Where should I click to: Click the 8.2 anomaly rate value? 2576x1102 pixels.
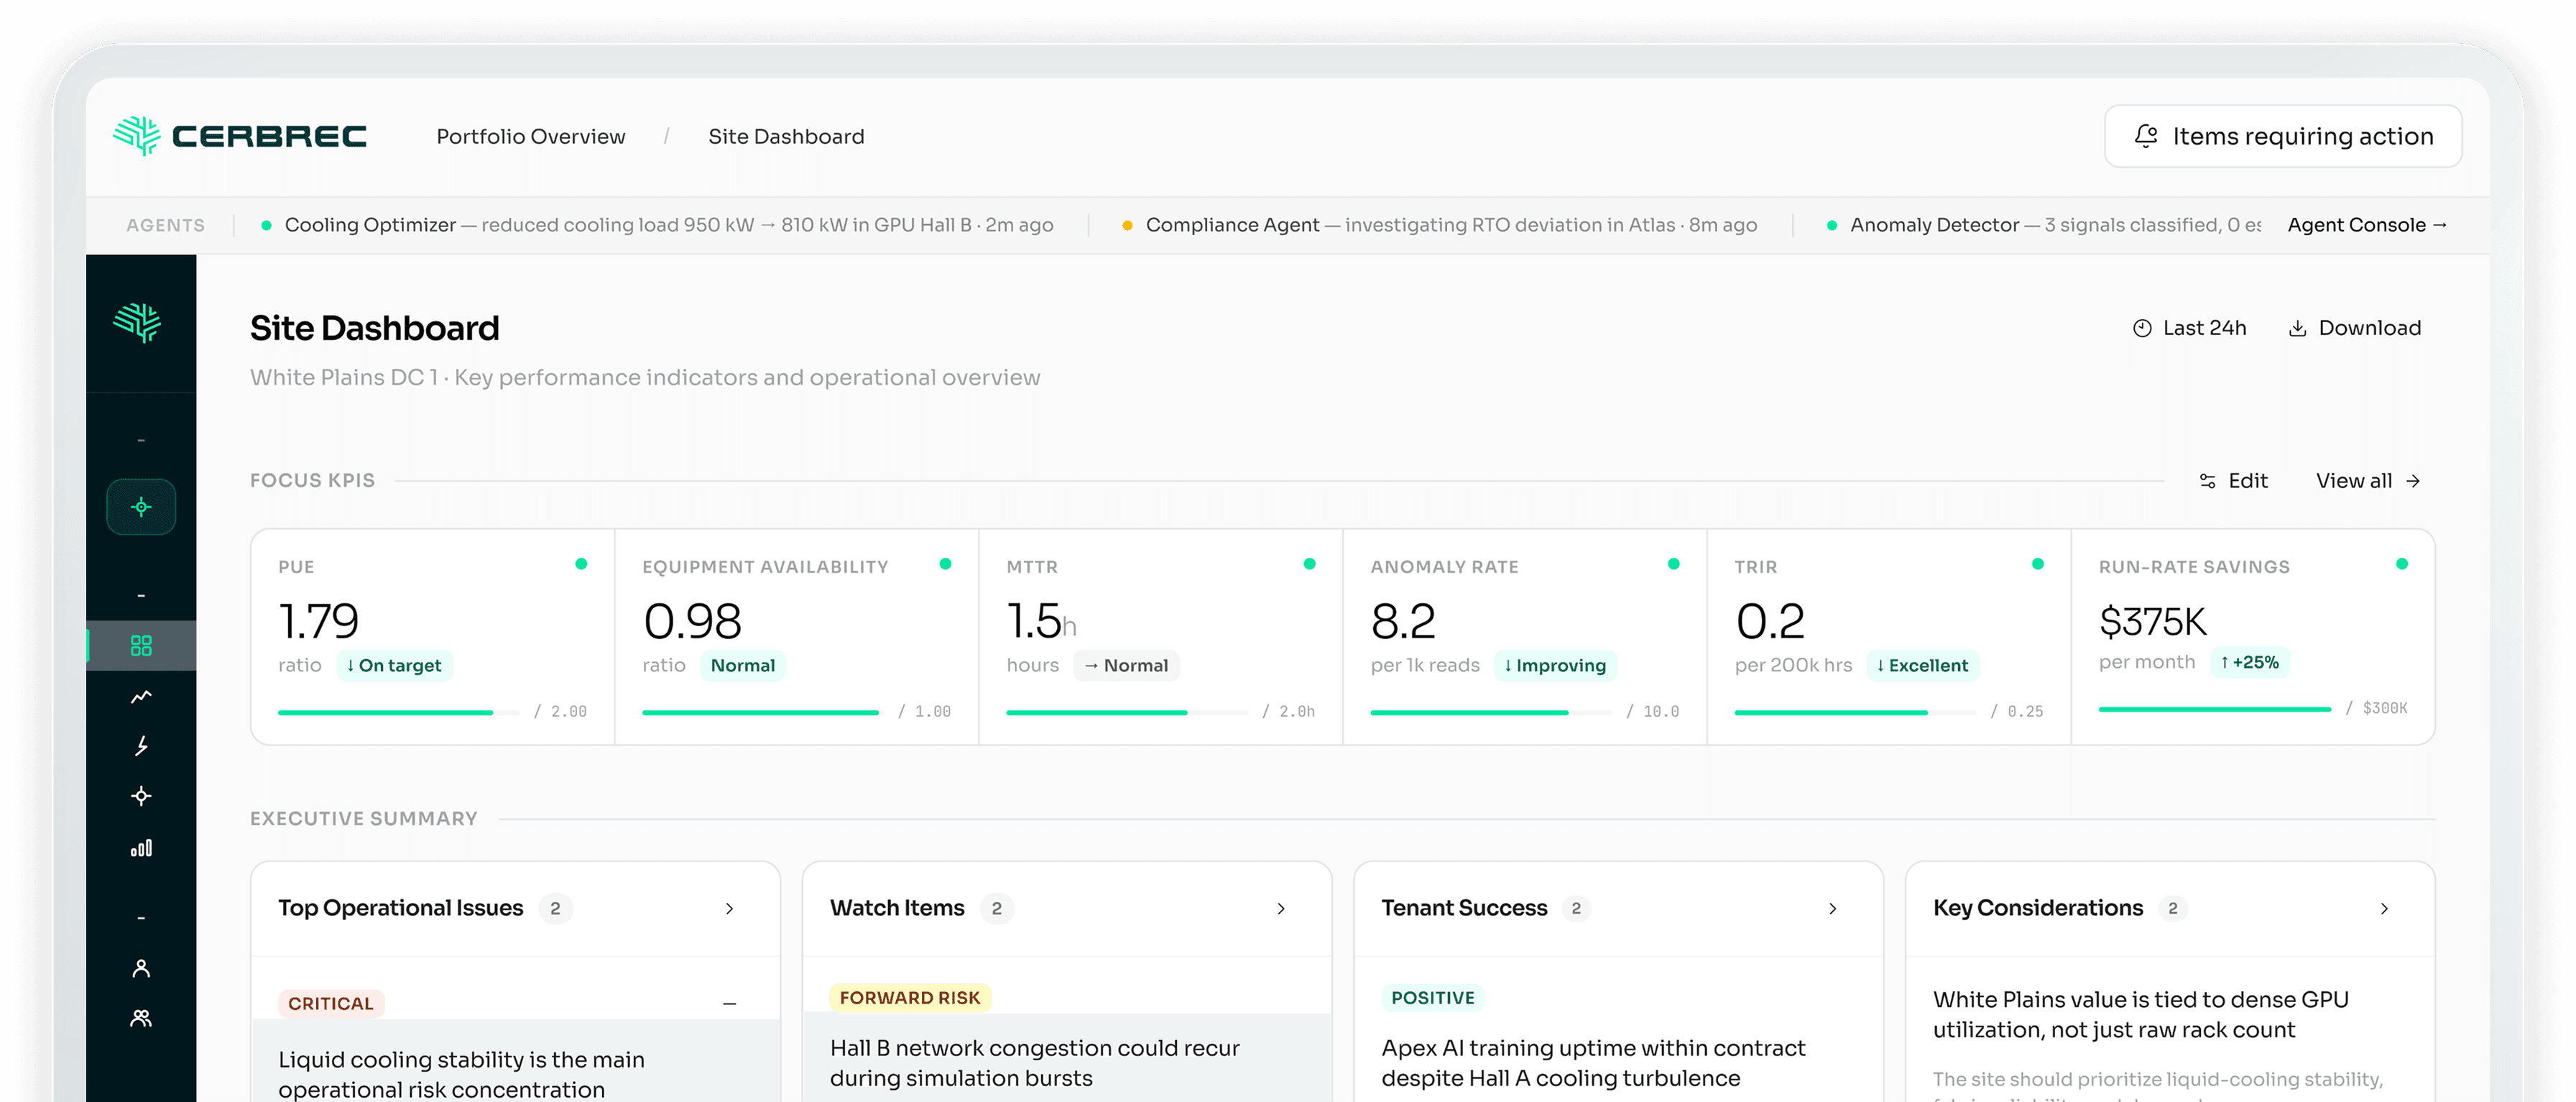[1402, 621]
